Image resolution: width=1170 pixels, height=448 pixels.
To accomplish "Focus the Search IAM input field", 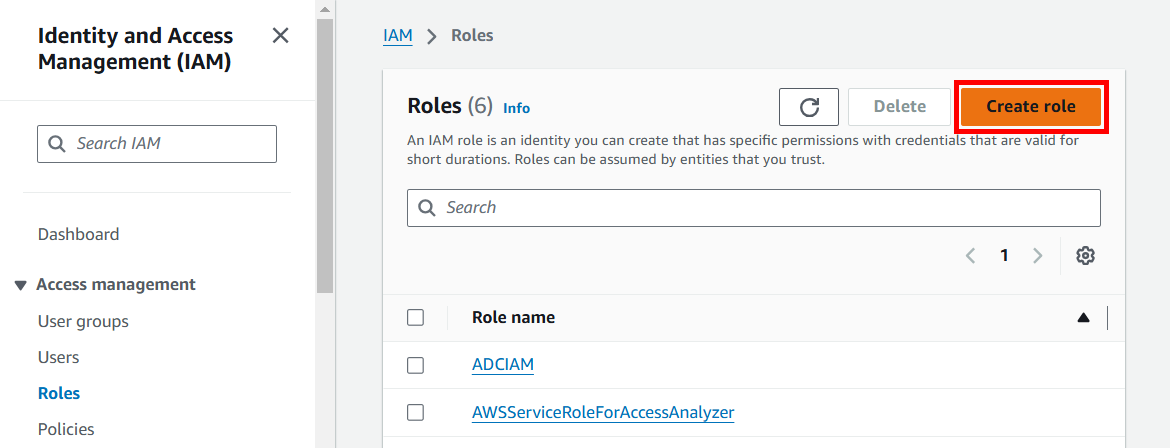I will pyautogui.click(x=157, y=143).
